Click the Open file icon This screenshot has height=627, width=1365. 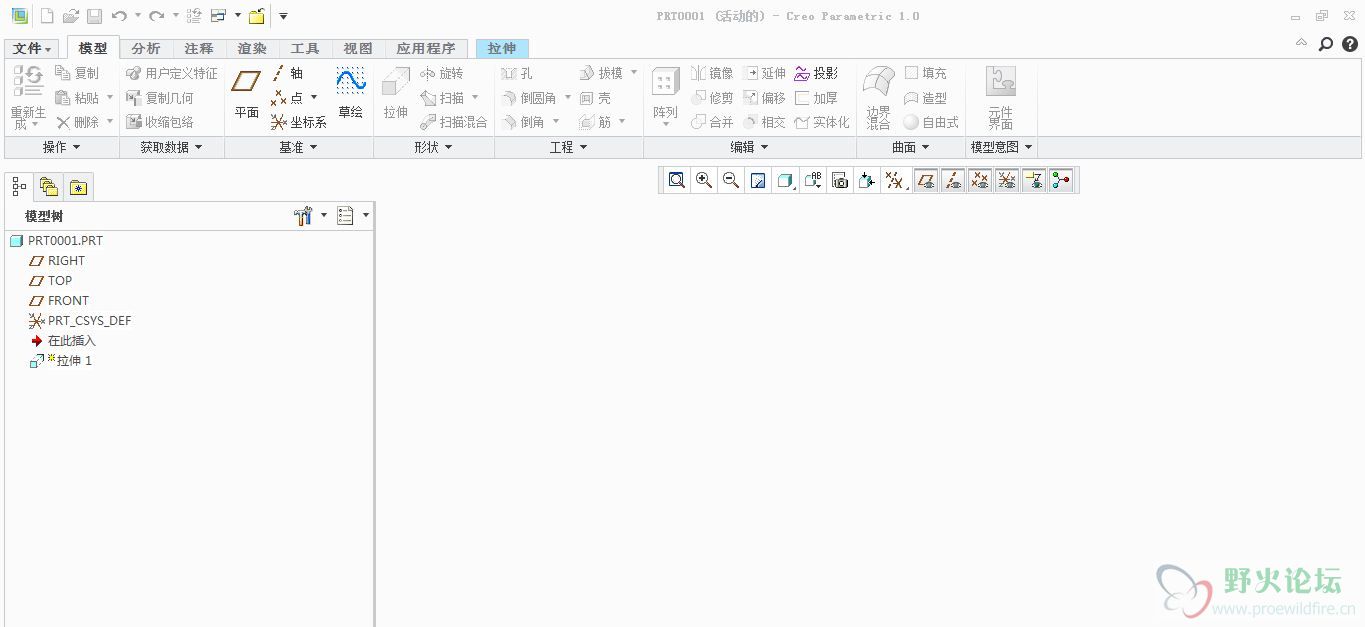pos(71,16)
